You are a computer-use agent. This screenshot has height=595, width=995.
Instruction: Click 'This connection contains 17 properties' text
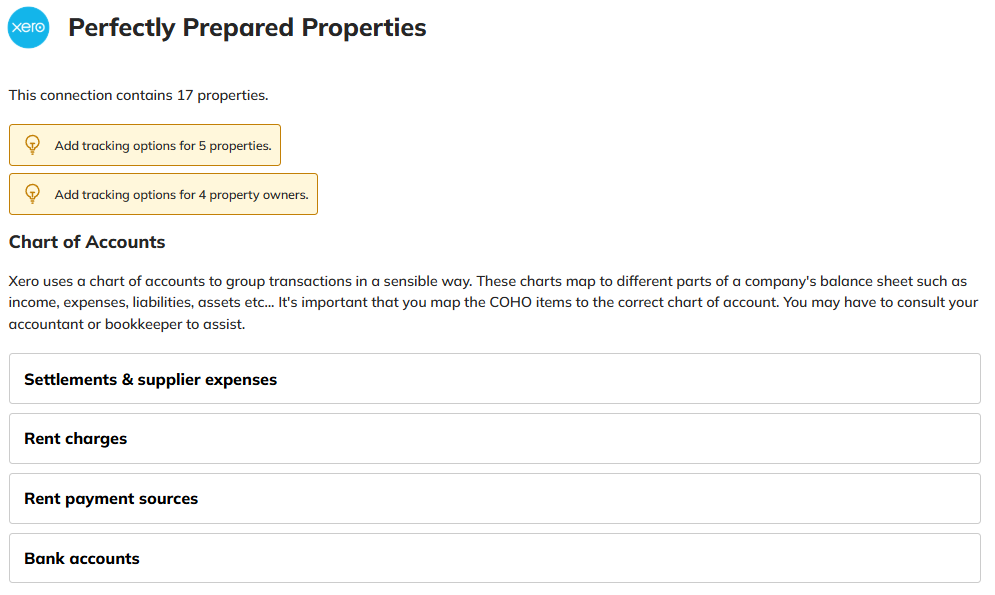138,96
